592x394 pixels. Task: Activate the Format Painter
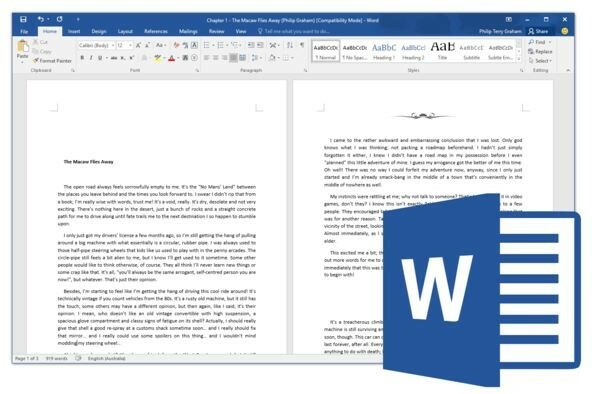tap(52, 60)
